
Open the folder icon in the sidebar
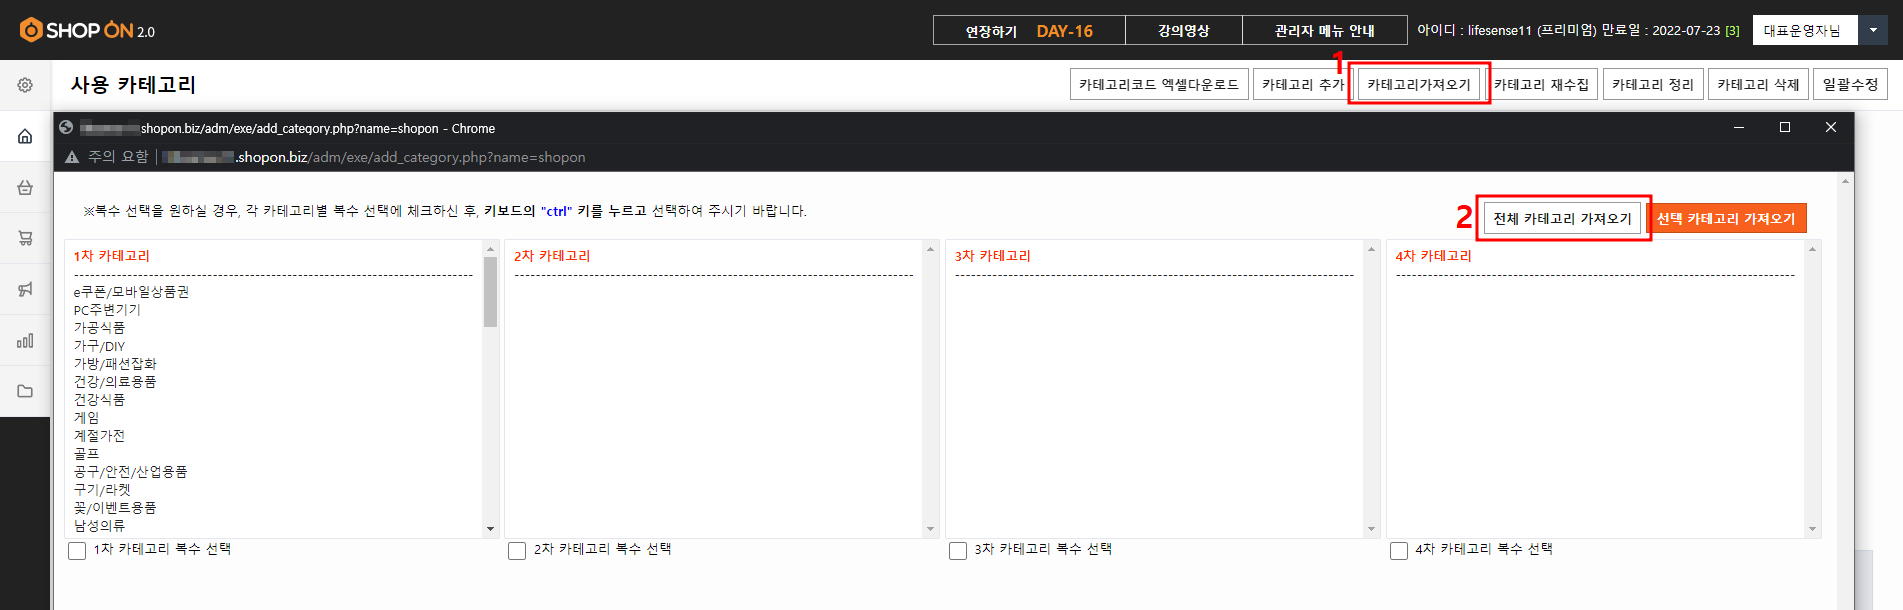(25, 391)
